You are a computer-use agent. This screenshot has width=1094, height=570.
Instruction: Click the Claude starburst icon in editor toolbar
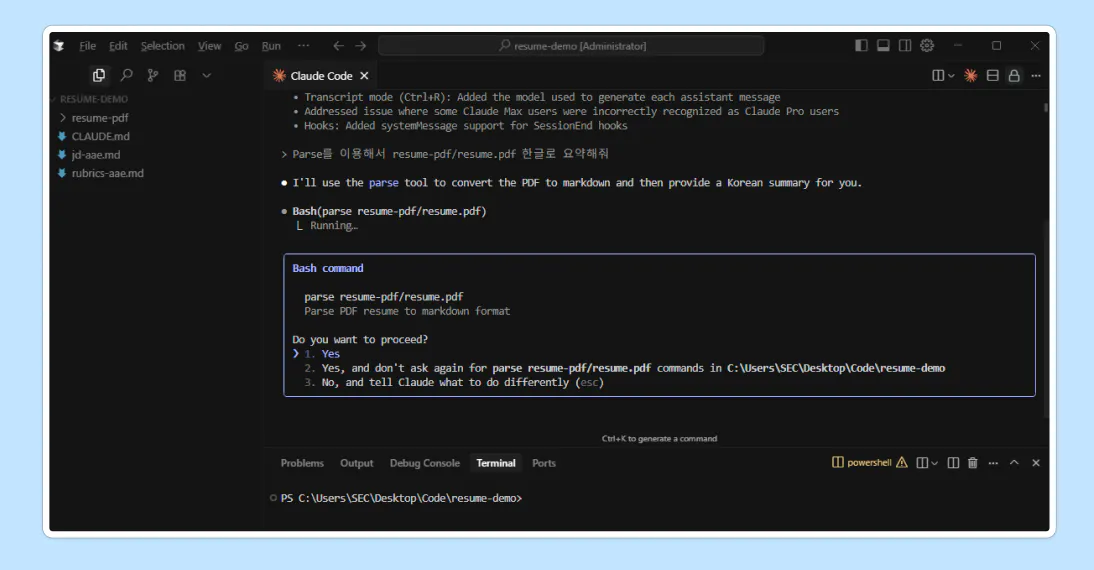pos(971,75)
